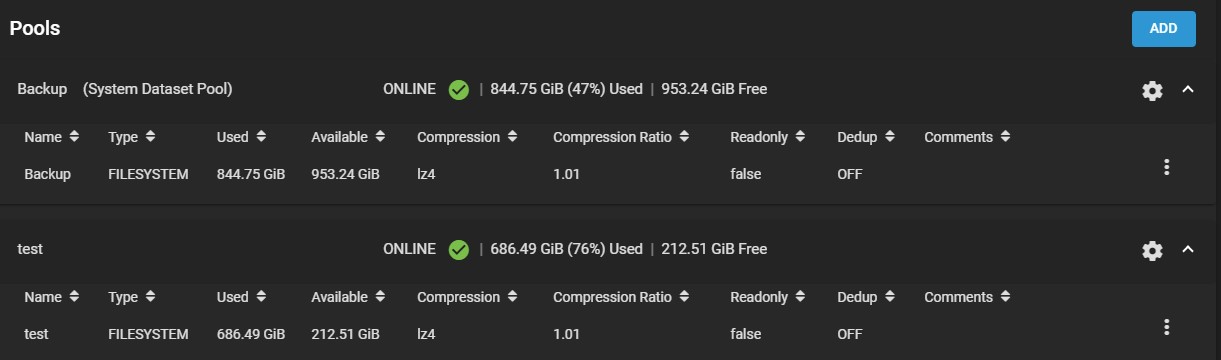1221x360 pixels.
Task: Open the test pool settings gear
Action: 1152,250
